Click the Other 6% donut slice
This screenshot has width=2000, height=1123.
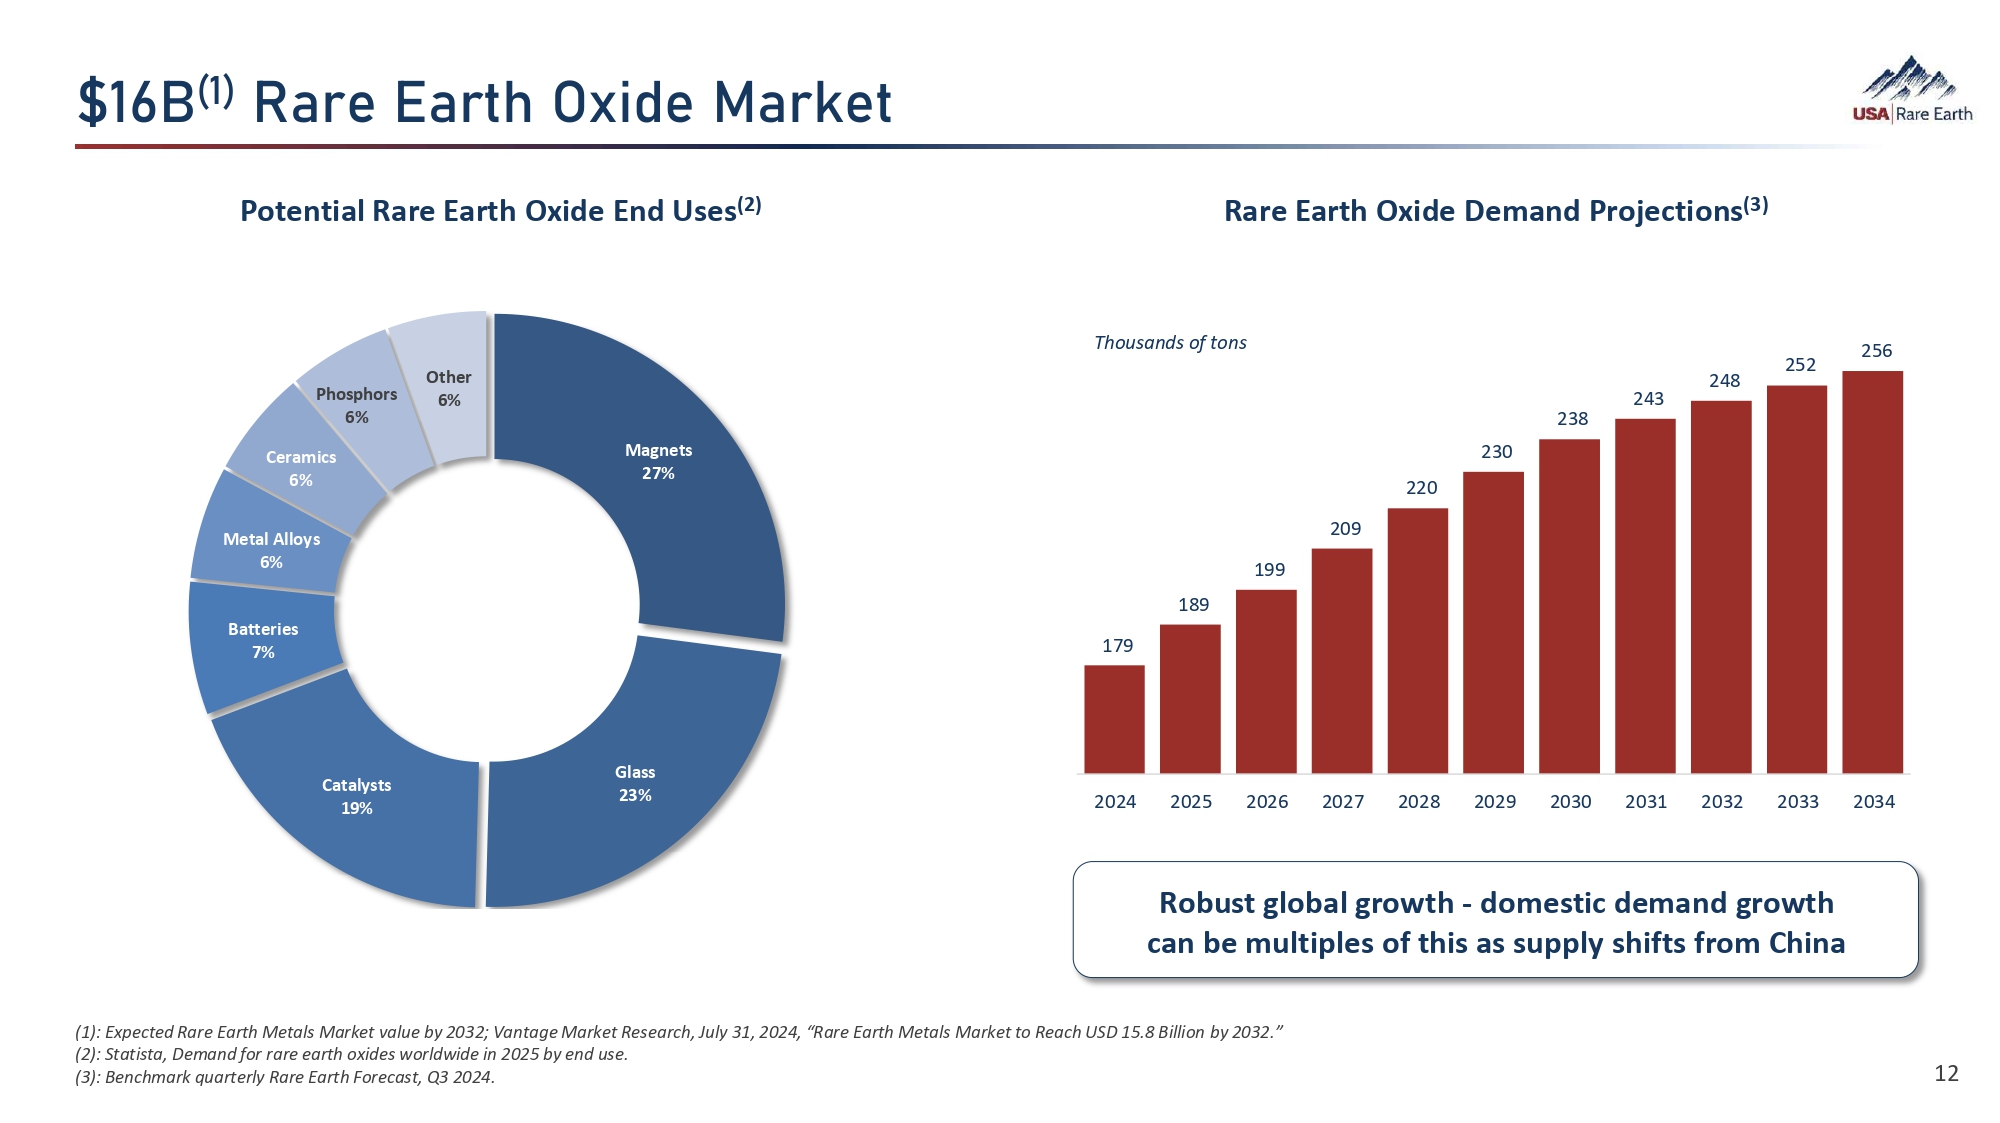449,388
